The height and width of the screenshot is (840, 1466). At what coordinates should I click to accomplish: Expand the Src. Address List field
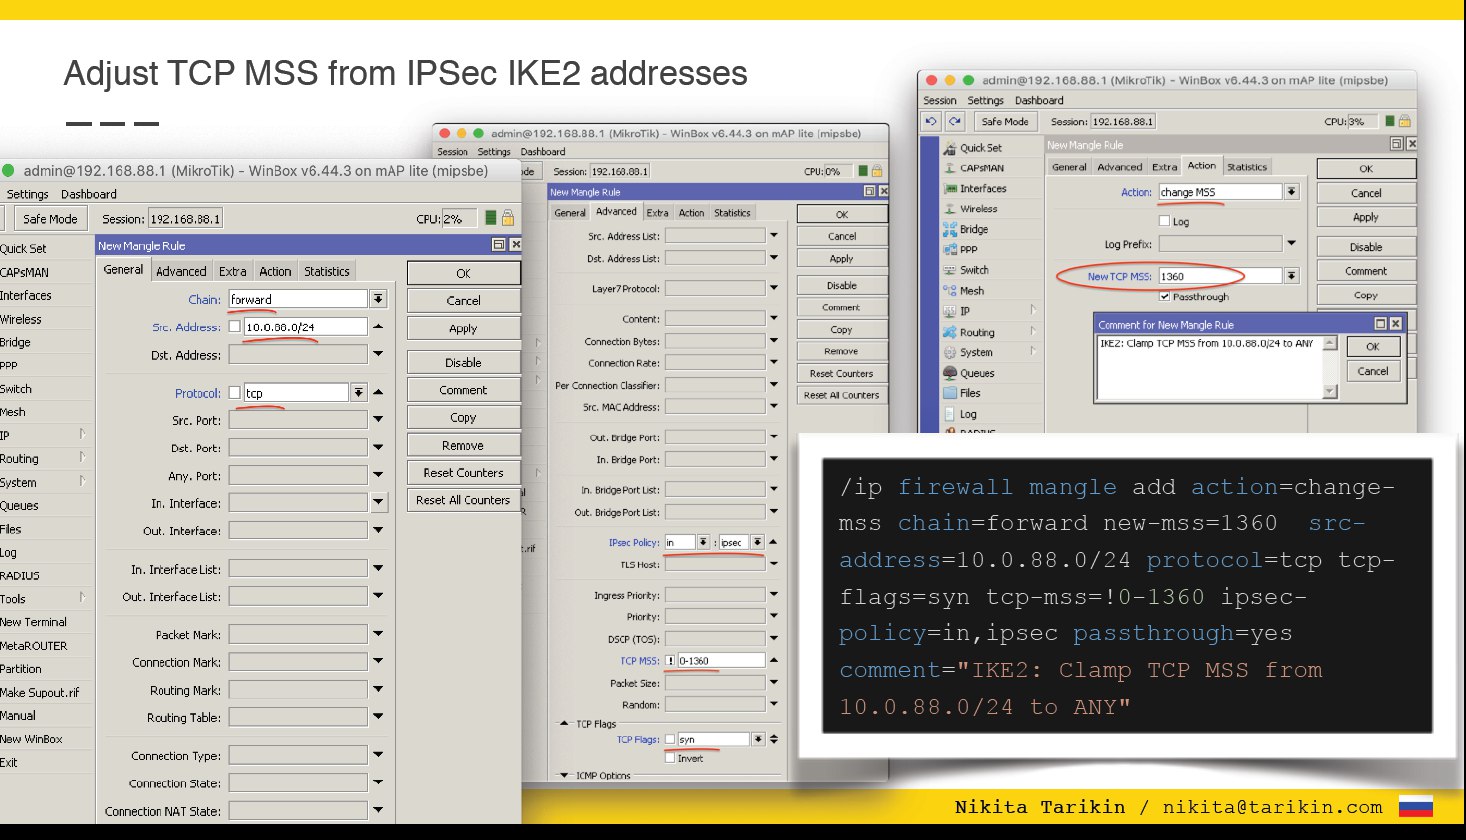click(x=774, y=235)
